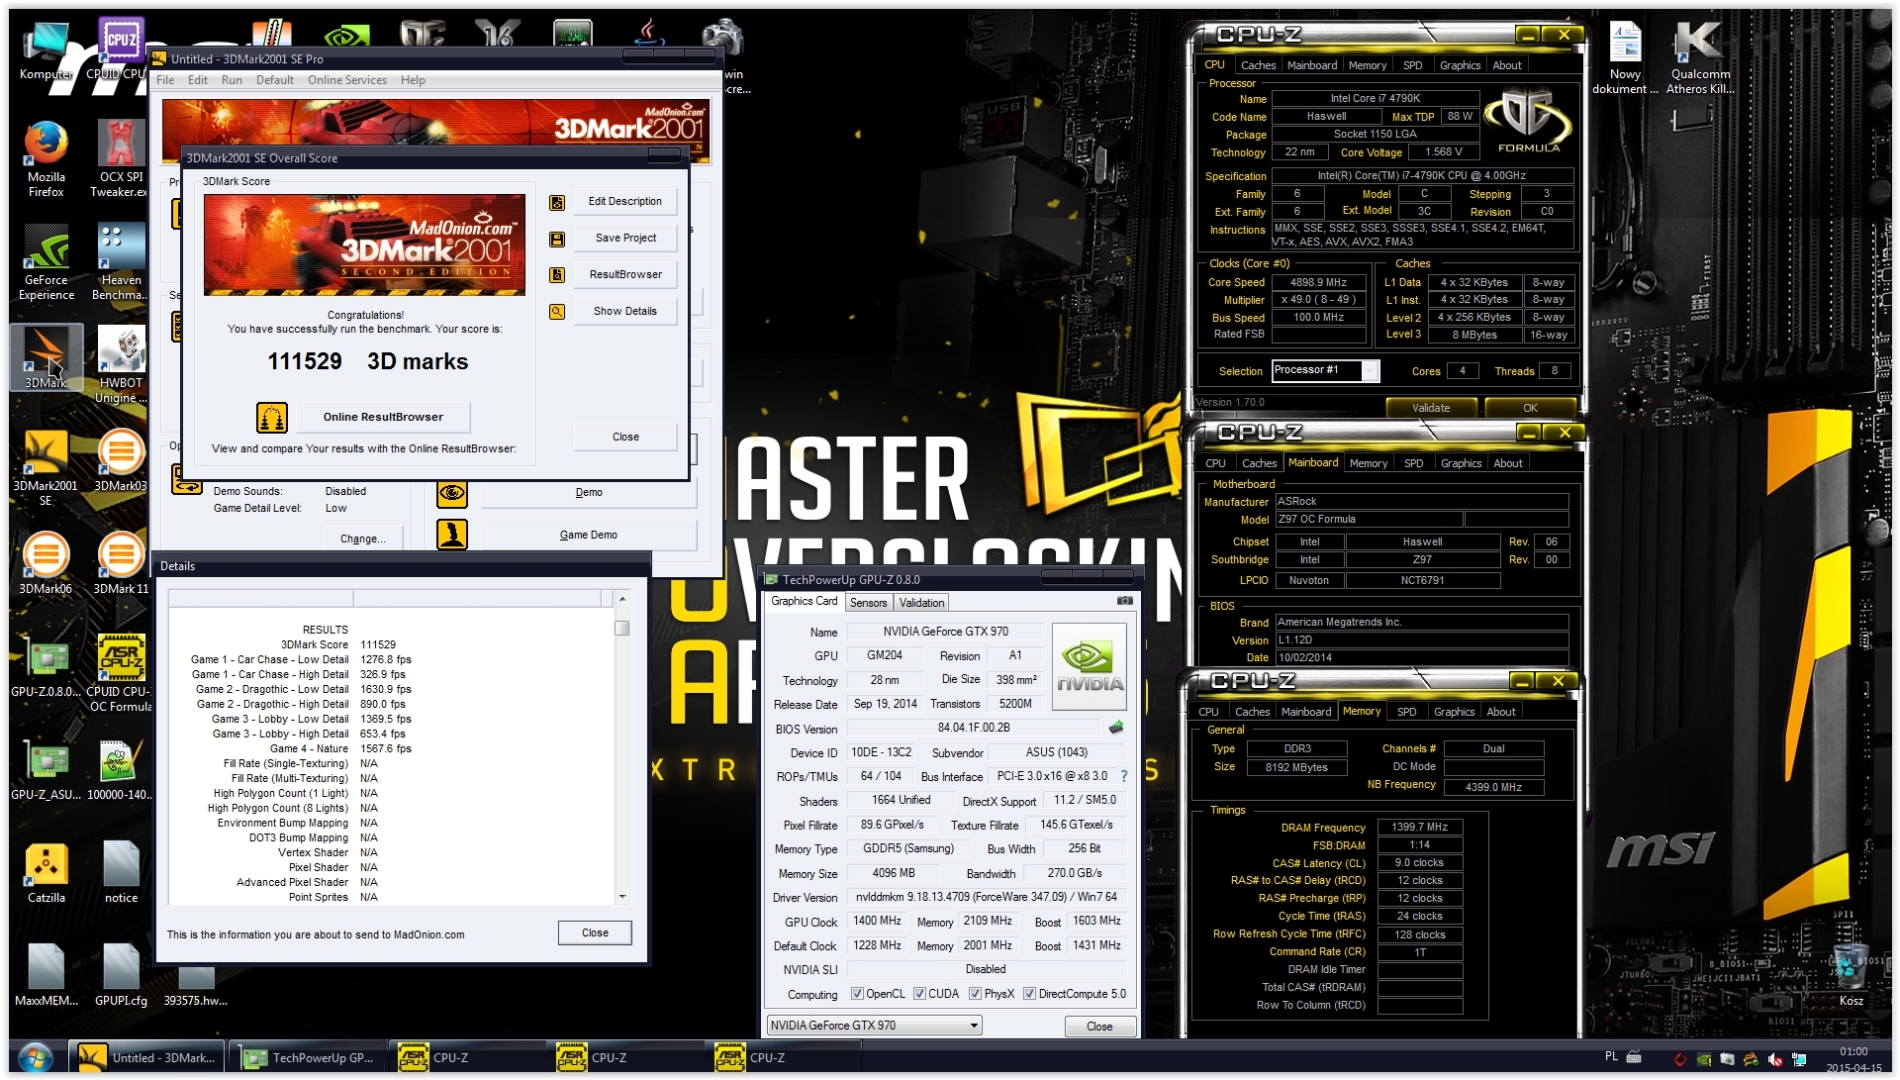Click Save Project disk icon
The height and width of the screenshot is (1080, 1900).
tap(557, 239)
